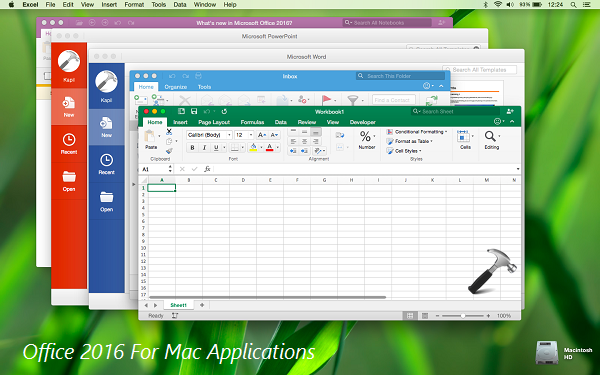Toggle Align Right in Alignment group

point(316,141)
